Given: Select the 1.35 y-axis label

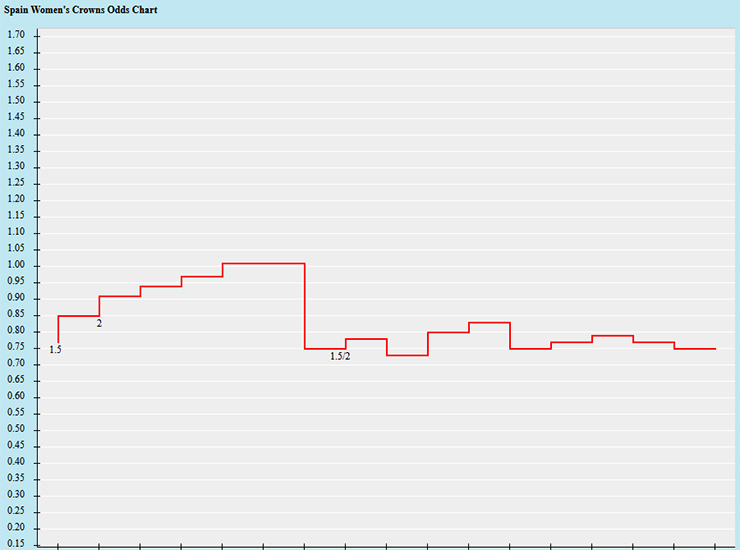Looking at the screenshot, I should click(x=16, y=150).
